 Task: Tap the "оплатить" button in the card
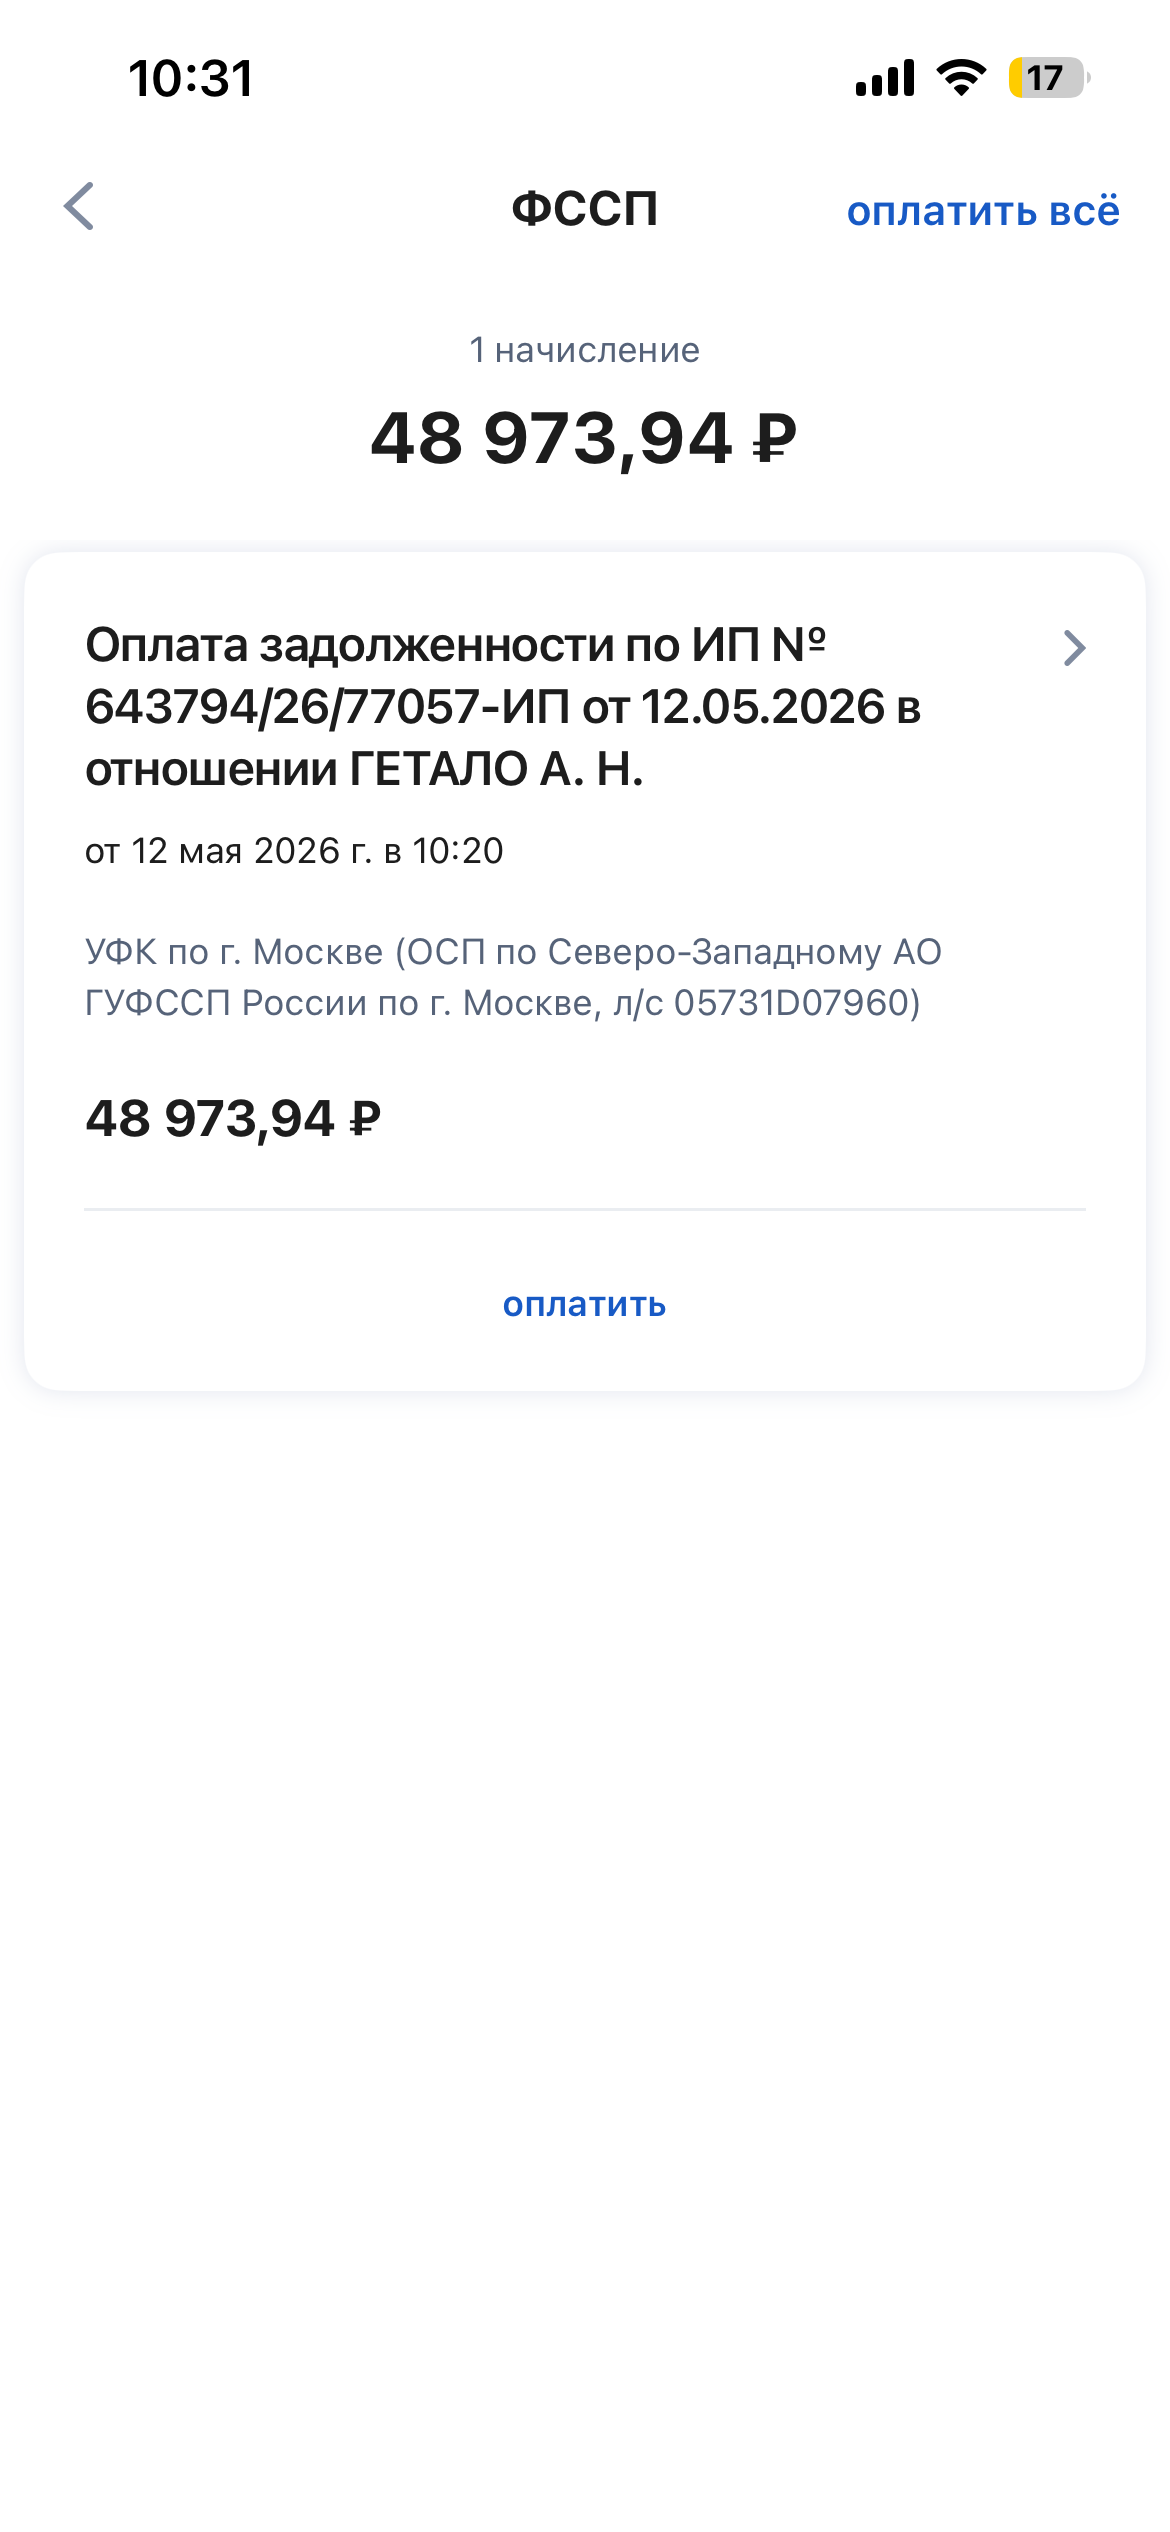[x=584, y=1304]
